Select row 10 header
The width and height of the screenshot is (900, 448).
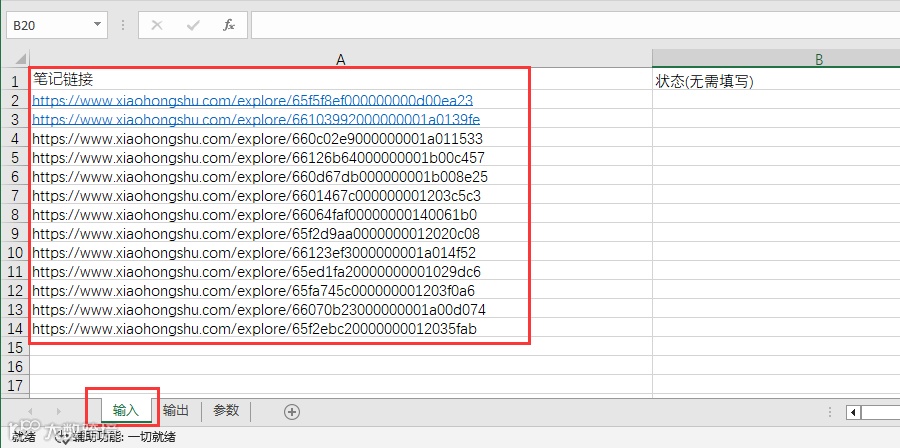click(x=15, y=252)
